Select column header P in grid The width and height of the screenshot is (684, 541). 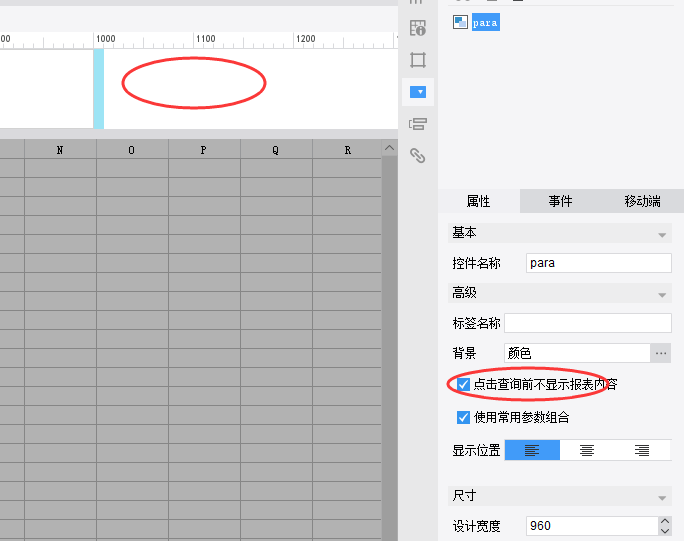click(x=204, y=150)
